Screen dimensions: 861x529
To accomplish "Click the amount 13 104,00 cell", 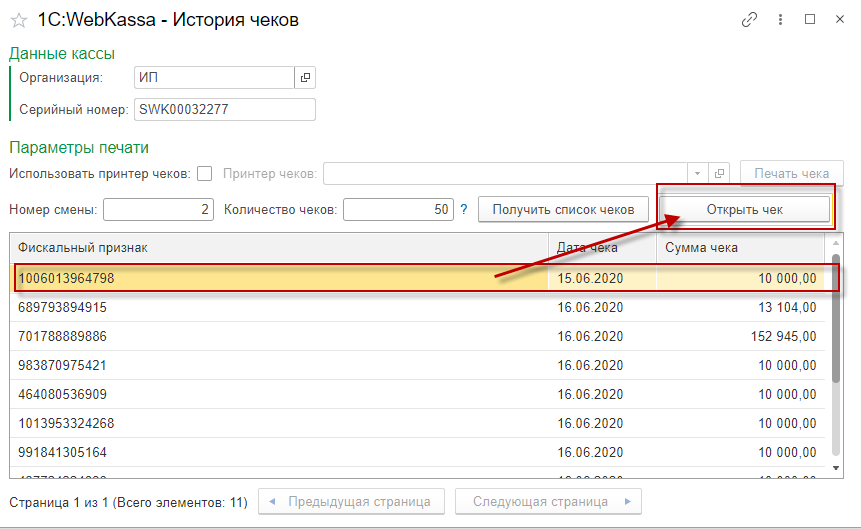I will click(x=740, y=307).
